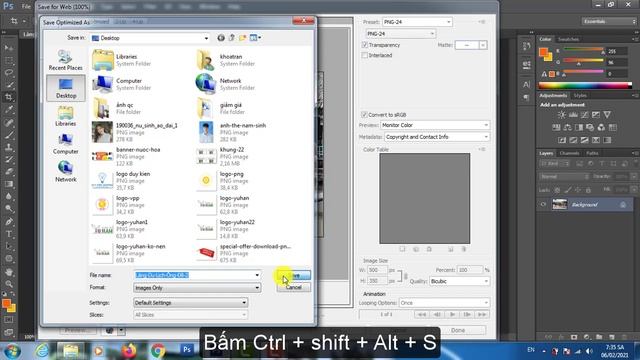Select the Hand tool in Photoshop toolbar

click(9, 272)
